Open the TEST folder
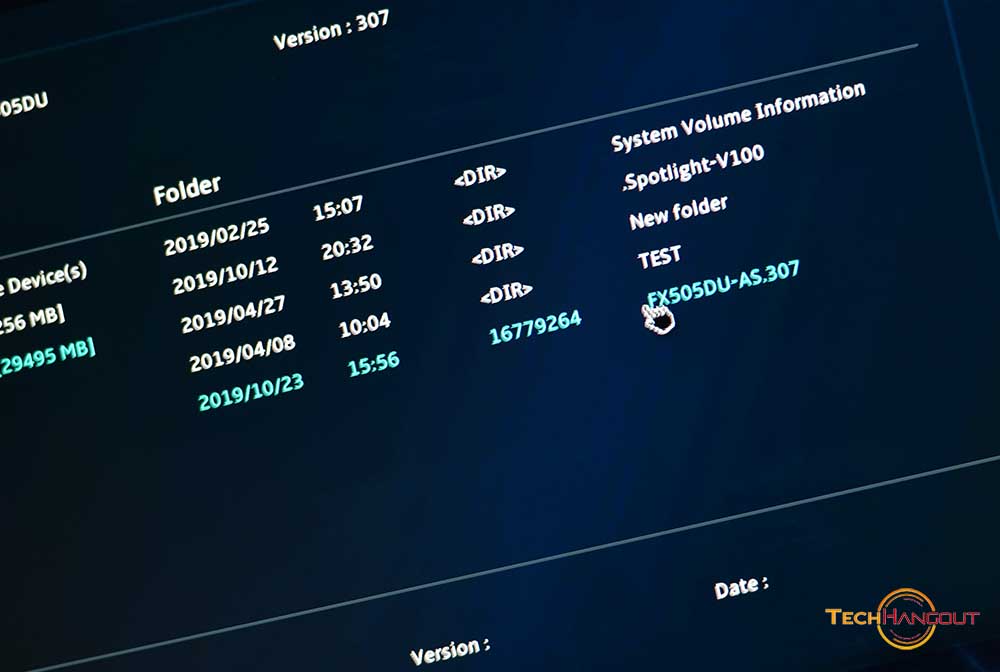Screen dimensions: 1000x672 [x=659, y=257]
